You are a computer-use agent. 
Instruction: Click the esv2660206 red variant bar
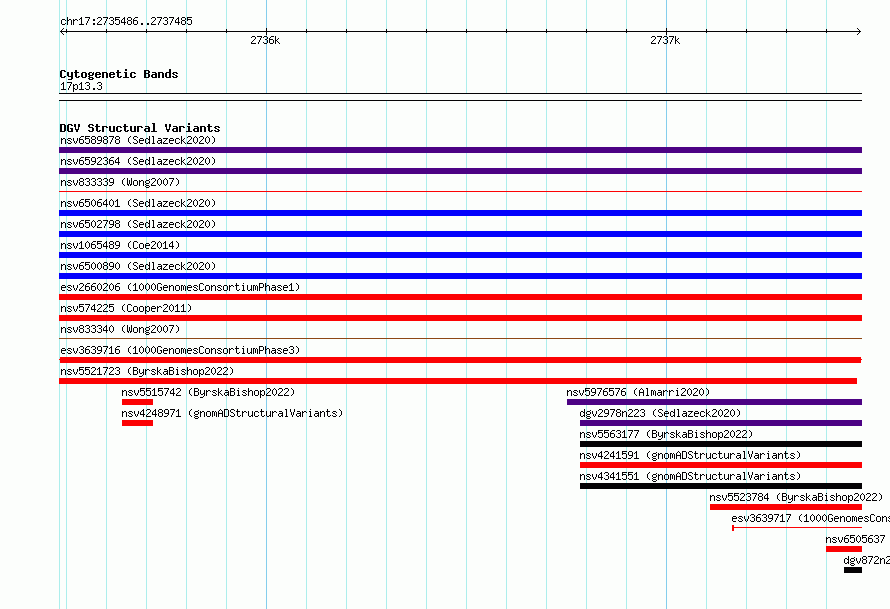click(460, 297)
